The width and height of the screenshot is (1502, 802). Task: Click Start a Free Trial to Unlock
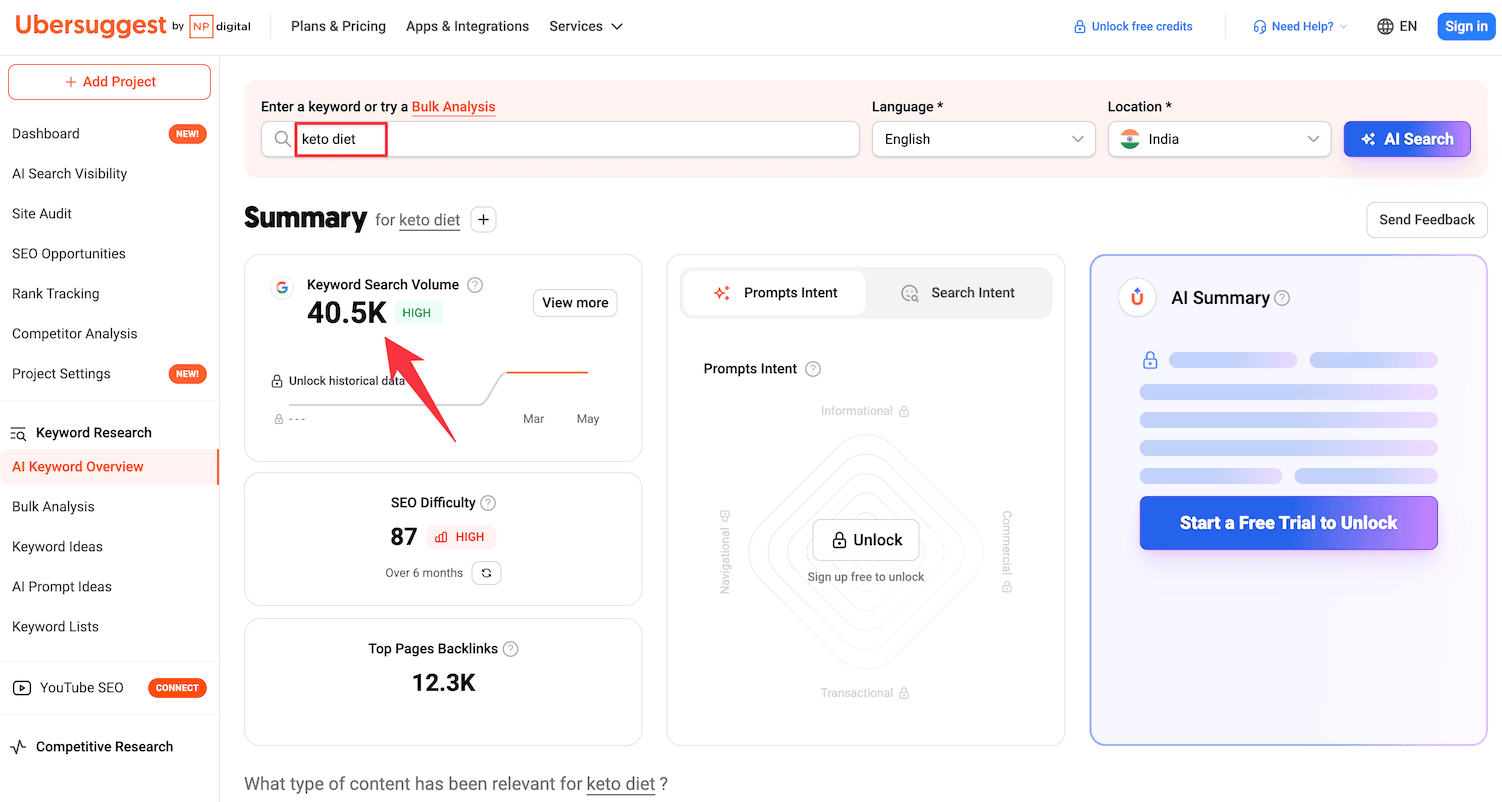point(1288,523)
